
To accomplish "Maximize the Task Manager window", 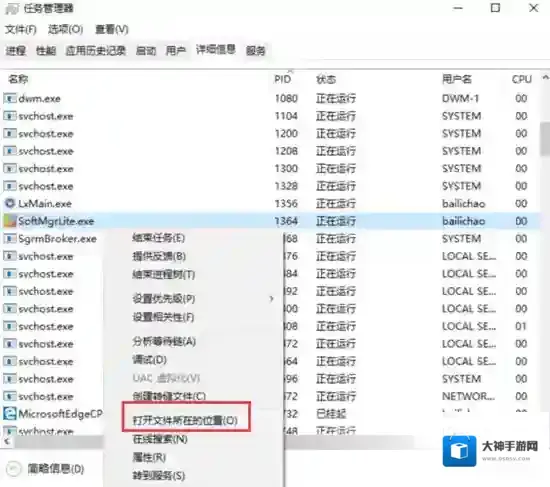I will coord(495,8).
